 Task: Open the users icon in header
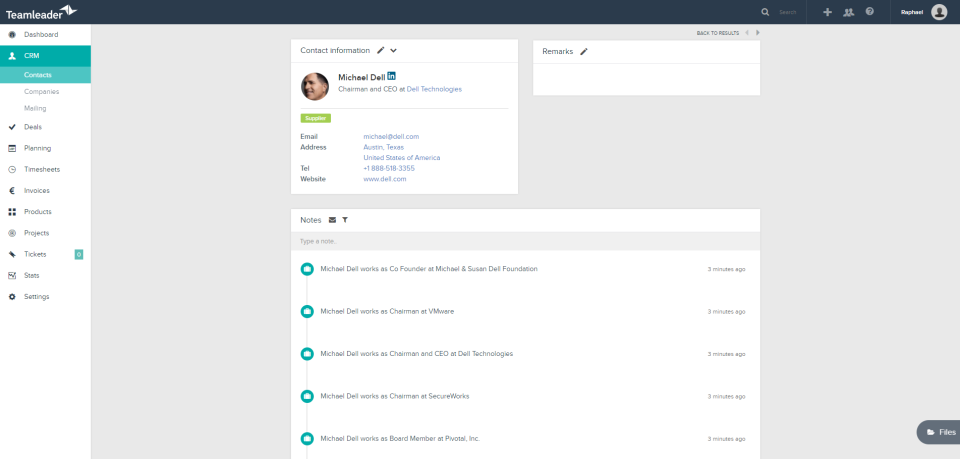849,12
